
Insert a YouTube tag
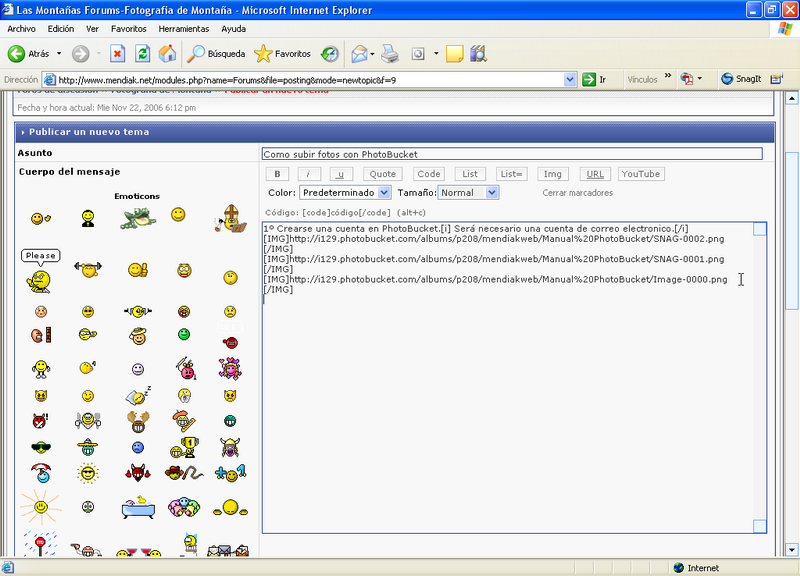pyautogui.click(x=641, y=174)
